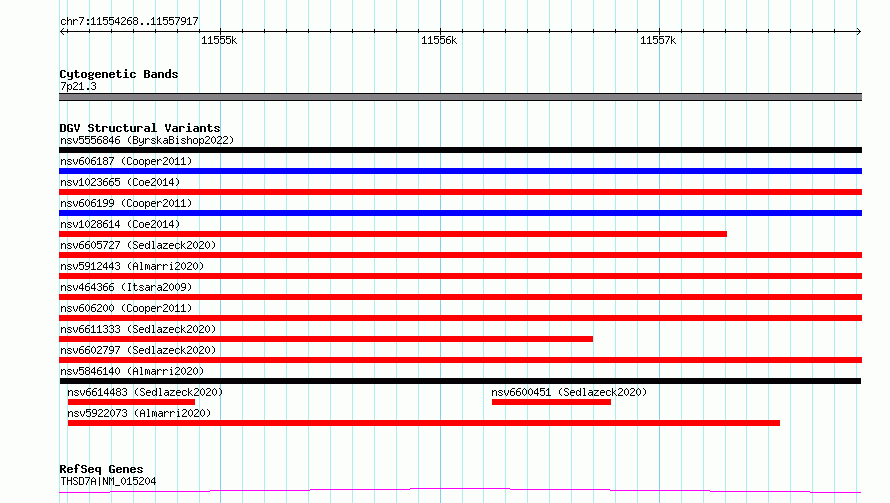Screen dimensions: 890x503
Task: Click the 11556k ruler tick label
Action: point(439,40)
